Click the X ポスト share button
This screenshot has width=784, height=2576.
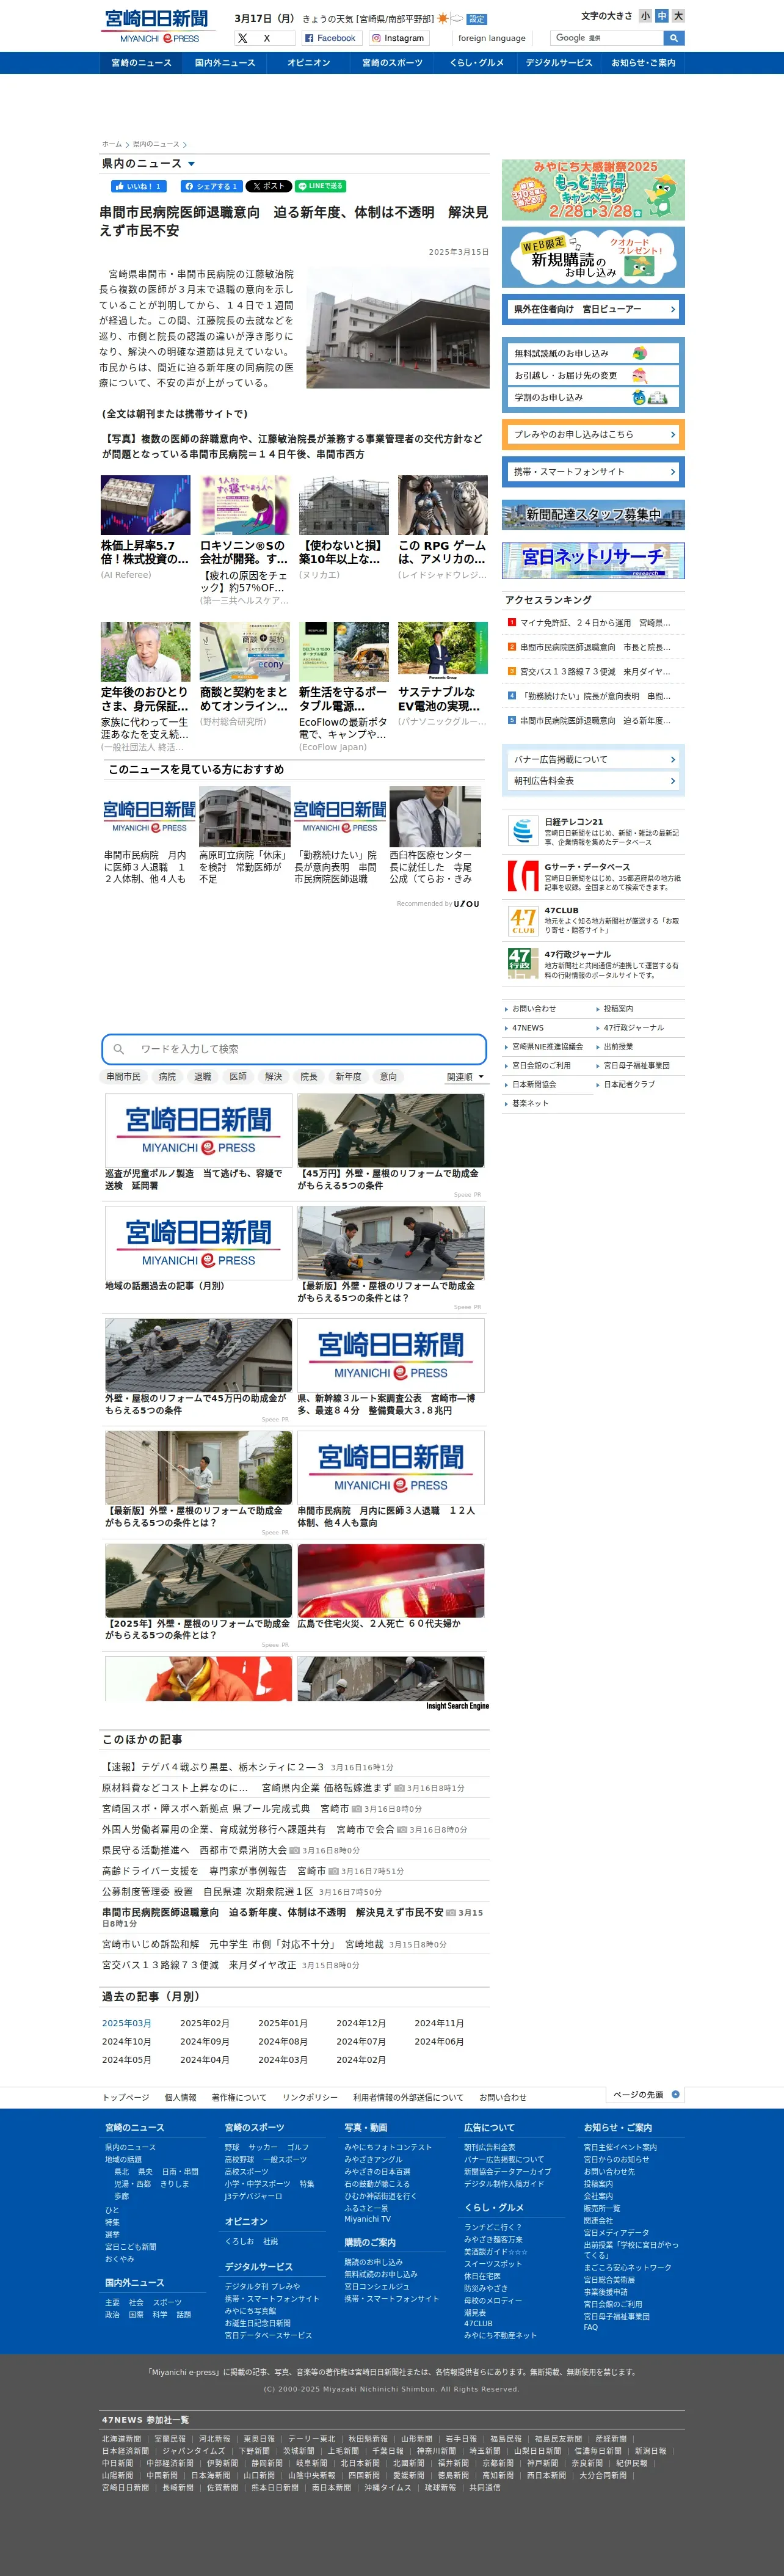268,186
